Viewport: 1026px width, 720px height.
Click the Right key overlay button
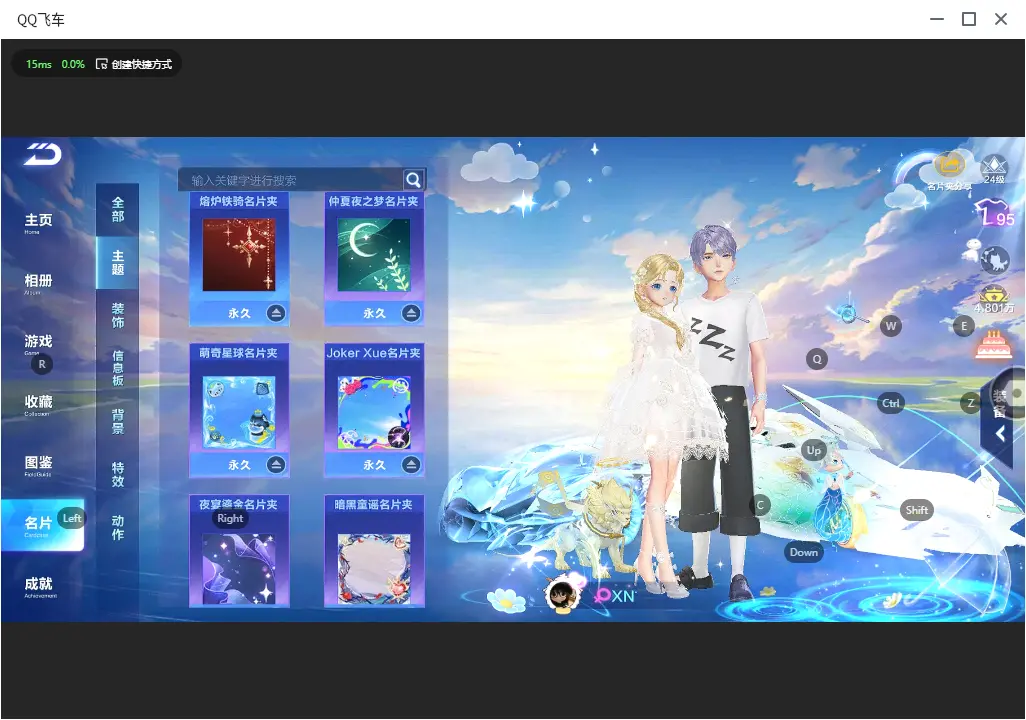pyautogui.click(x=230, y=518)
